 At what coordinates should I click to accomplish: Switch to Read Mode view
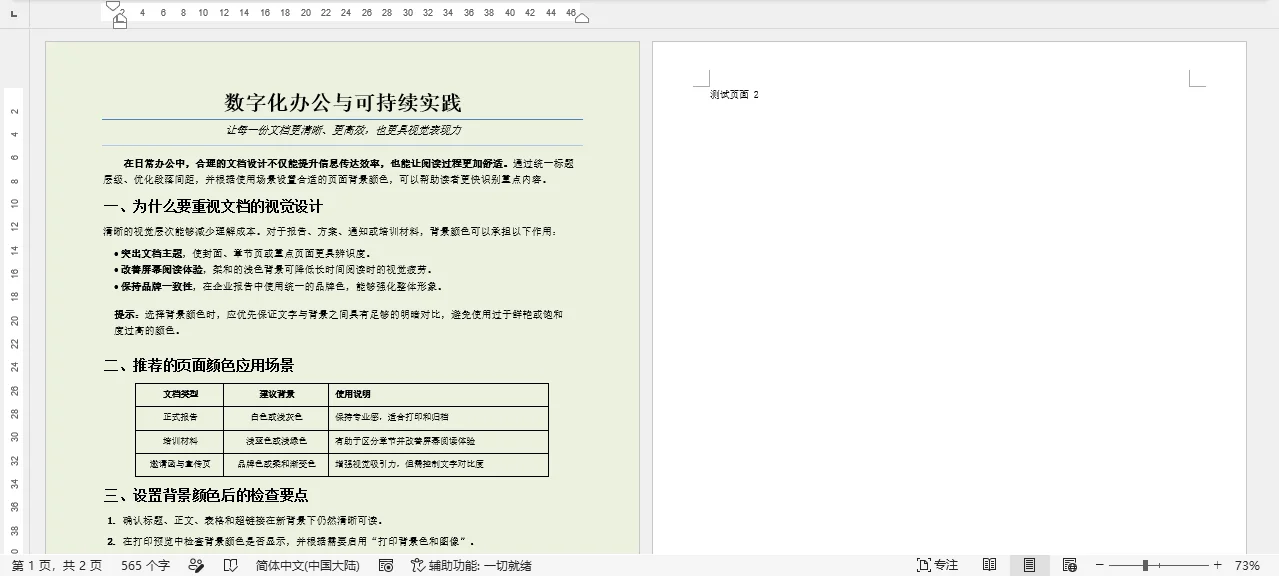(989, 565)
